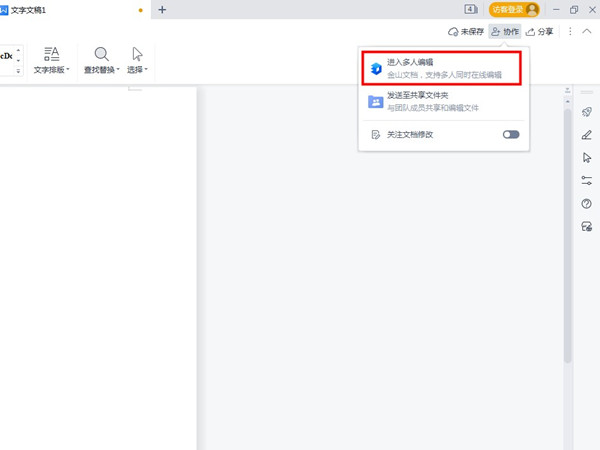600x450 pixels.
Task: Expand the style gallery more arrow
Action: click(x=19, y=71)
